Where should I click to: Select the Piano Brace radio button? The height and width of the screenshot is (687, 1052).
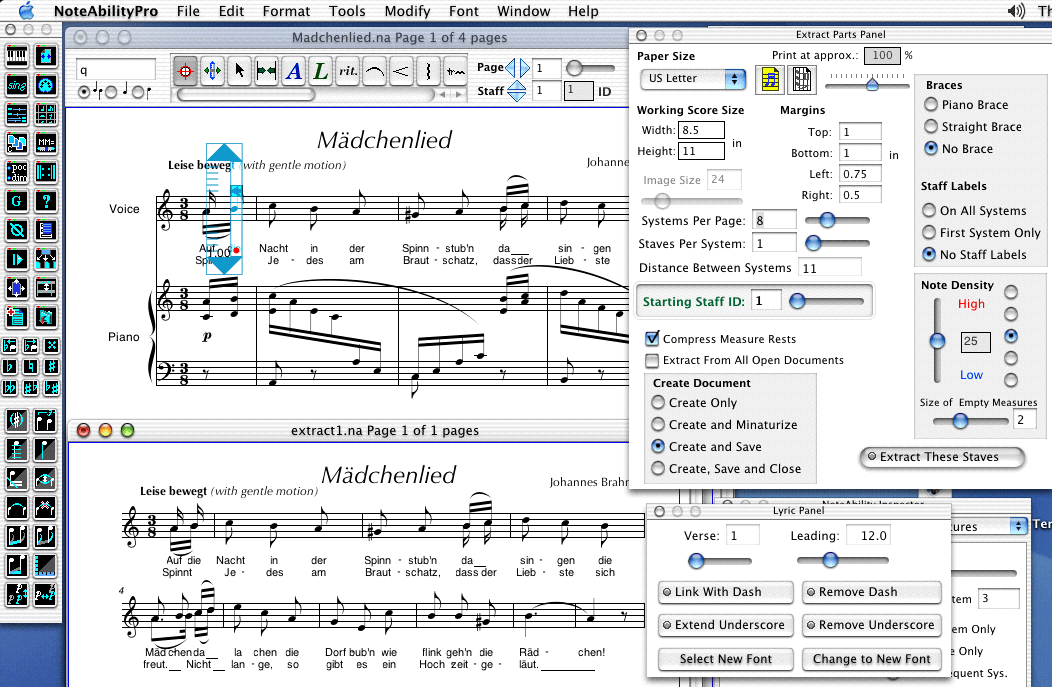coord(932,105)
